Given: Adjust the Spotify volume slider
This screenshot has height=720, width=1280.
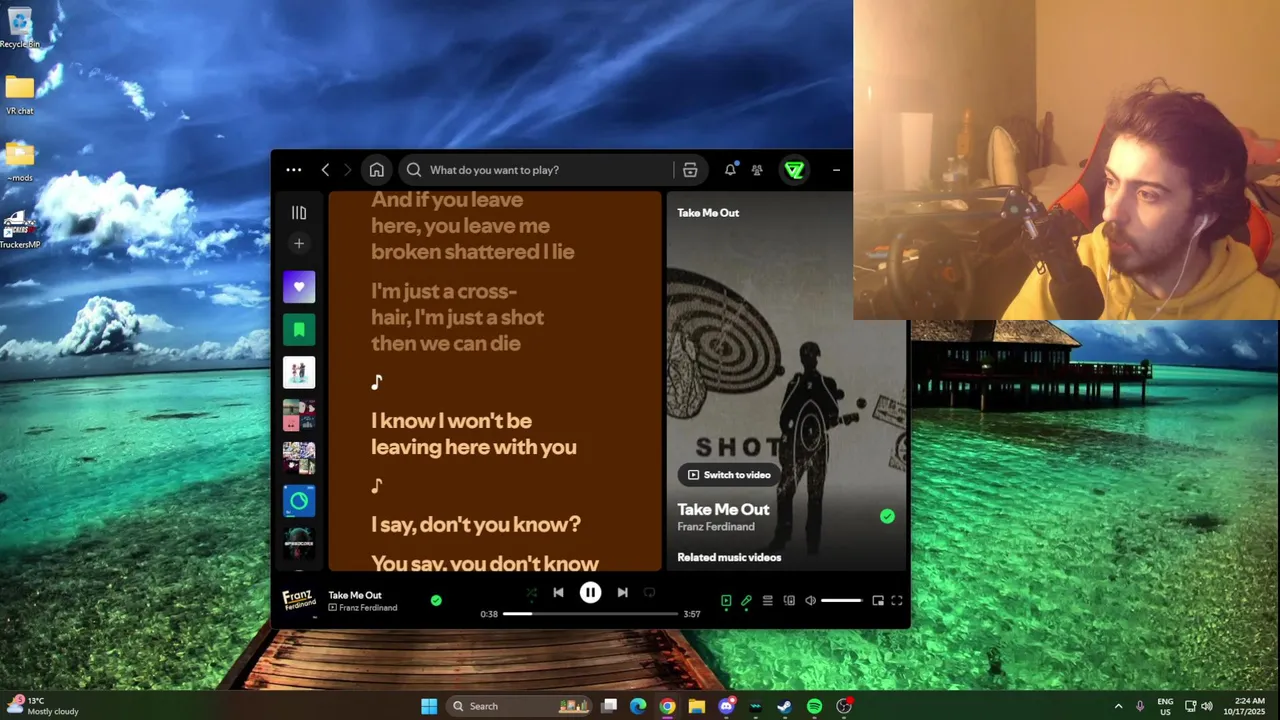Looking at the screenshot, I should [x=841, y=601].
